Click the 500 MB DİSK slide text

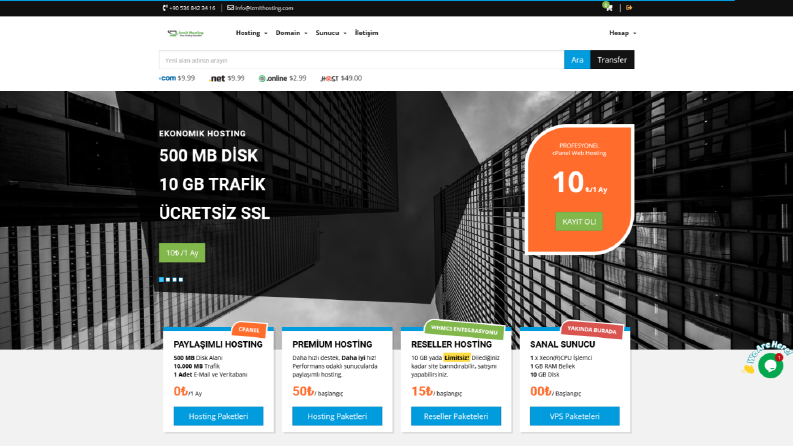coord(208,155)
